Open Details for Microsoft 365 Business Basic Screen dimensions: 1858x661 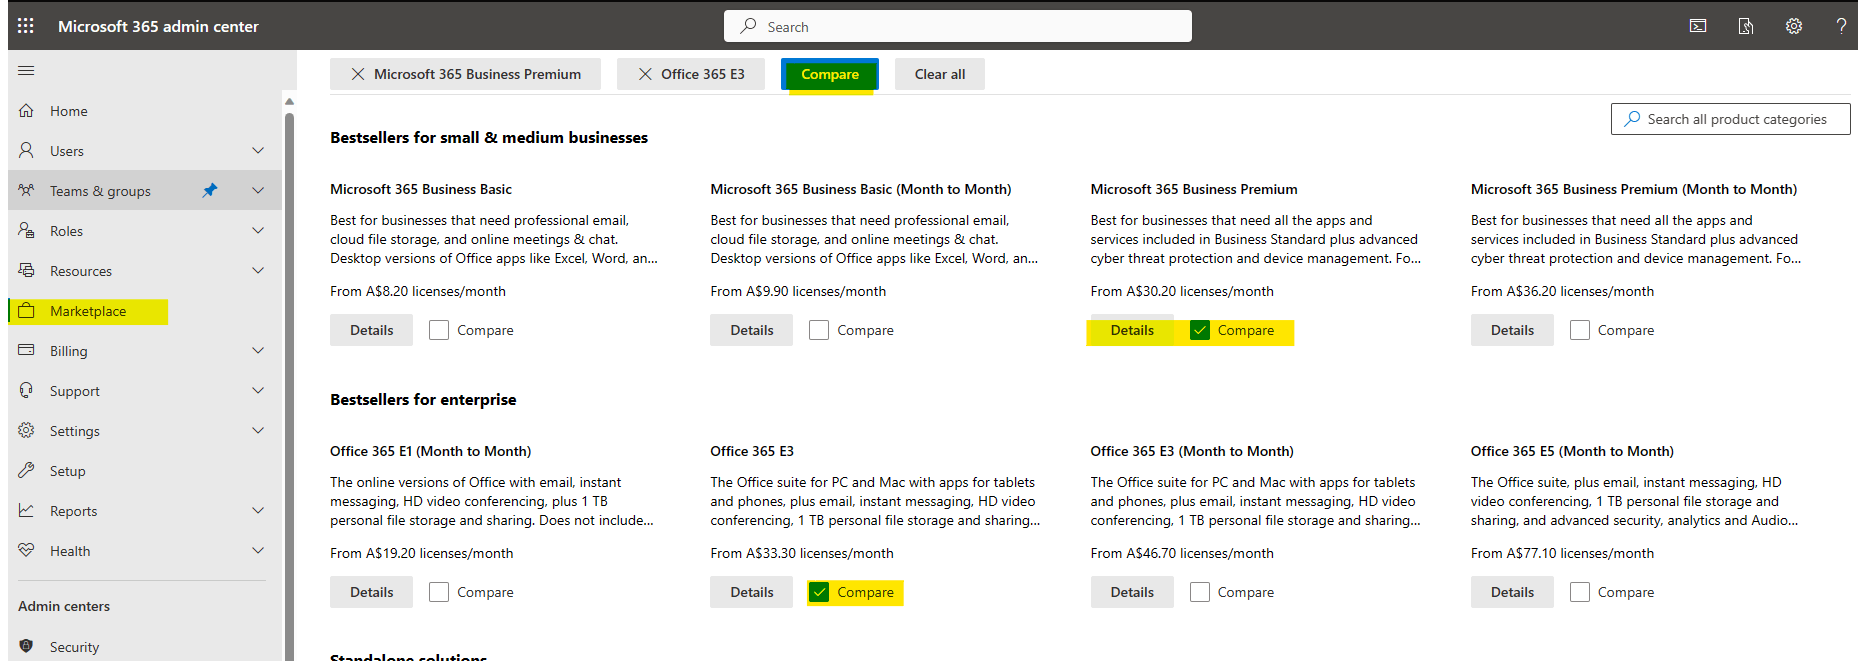[371, 330]
